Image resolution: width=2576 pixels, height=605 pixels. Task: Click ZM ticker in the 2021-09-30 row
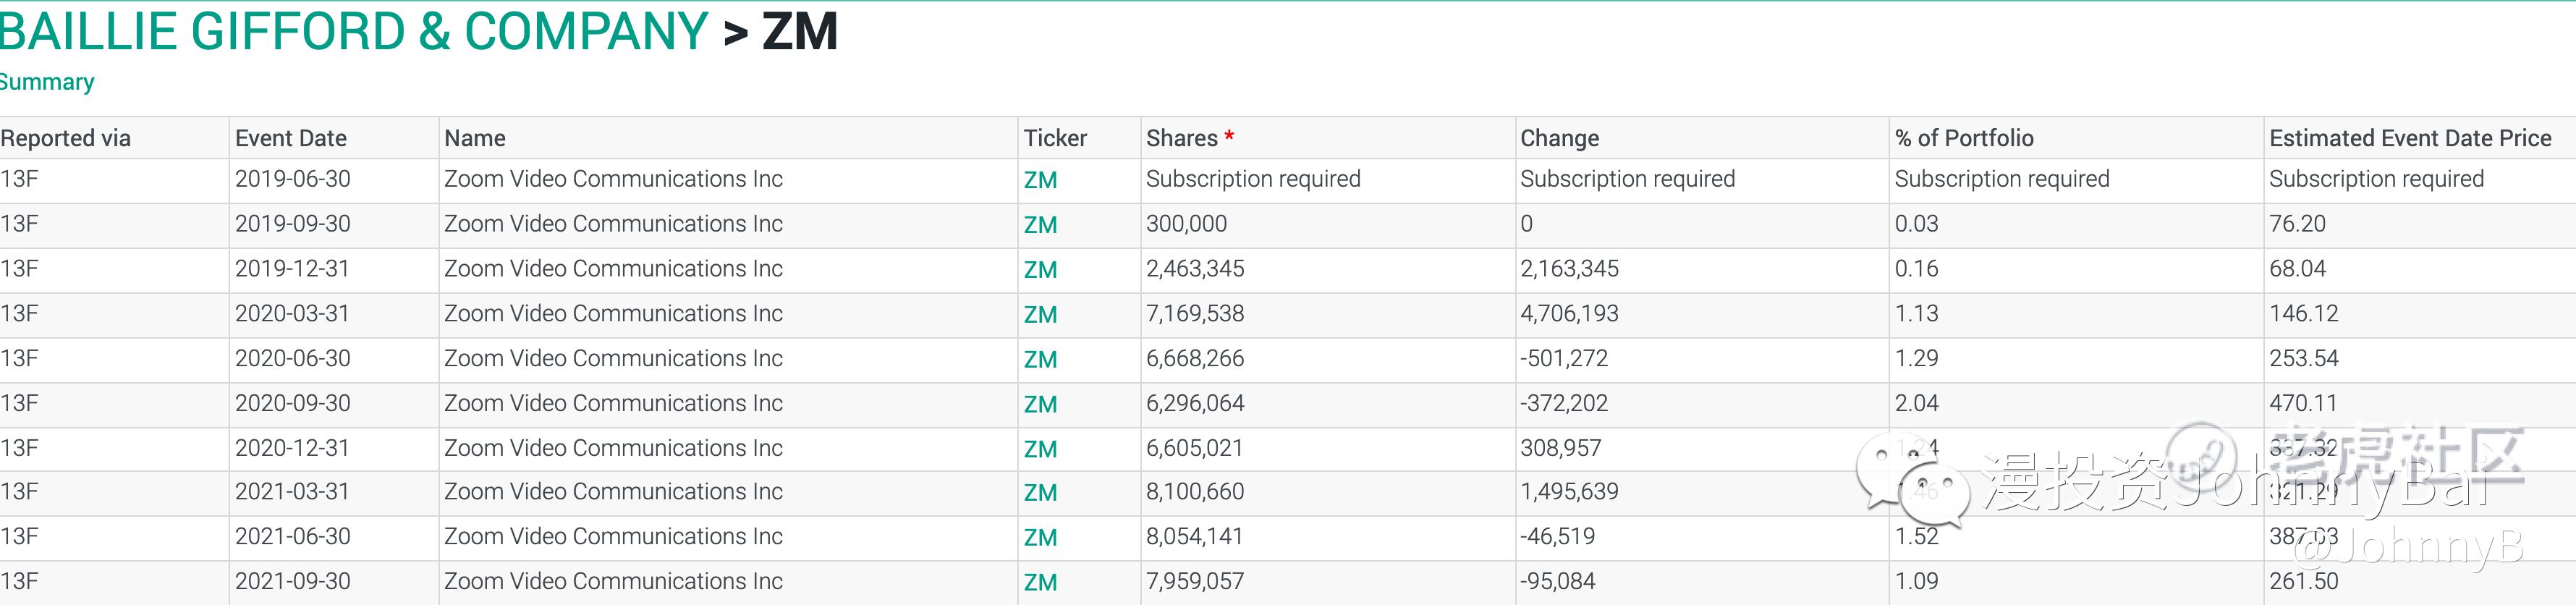pyautogui.click(x=1040, y=583)
